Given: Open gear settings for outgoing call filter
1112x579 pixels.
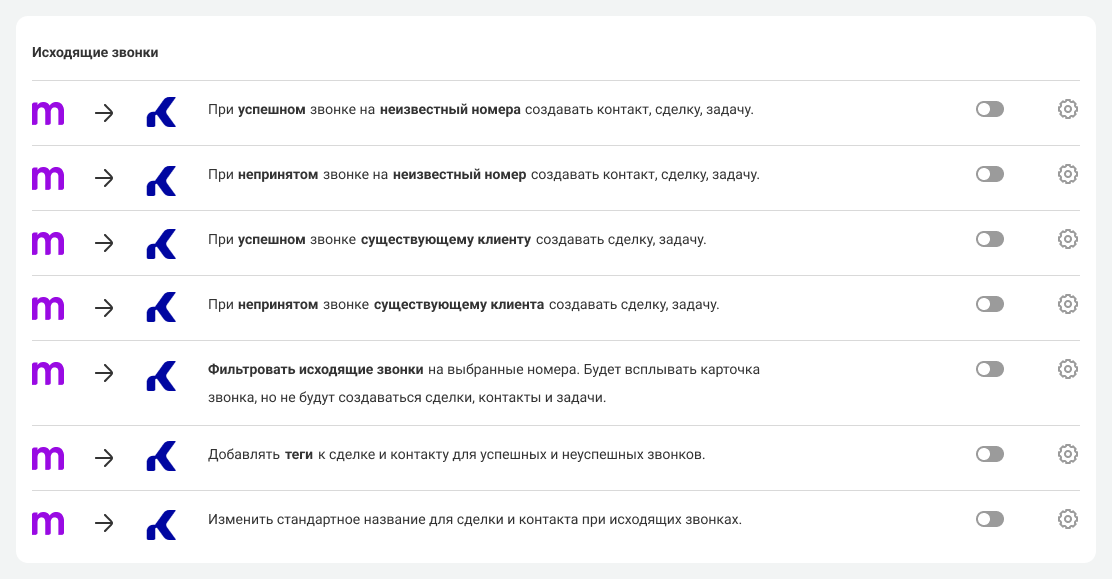Looking at the screenshot, I should [x=1067, y=369].
